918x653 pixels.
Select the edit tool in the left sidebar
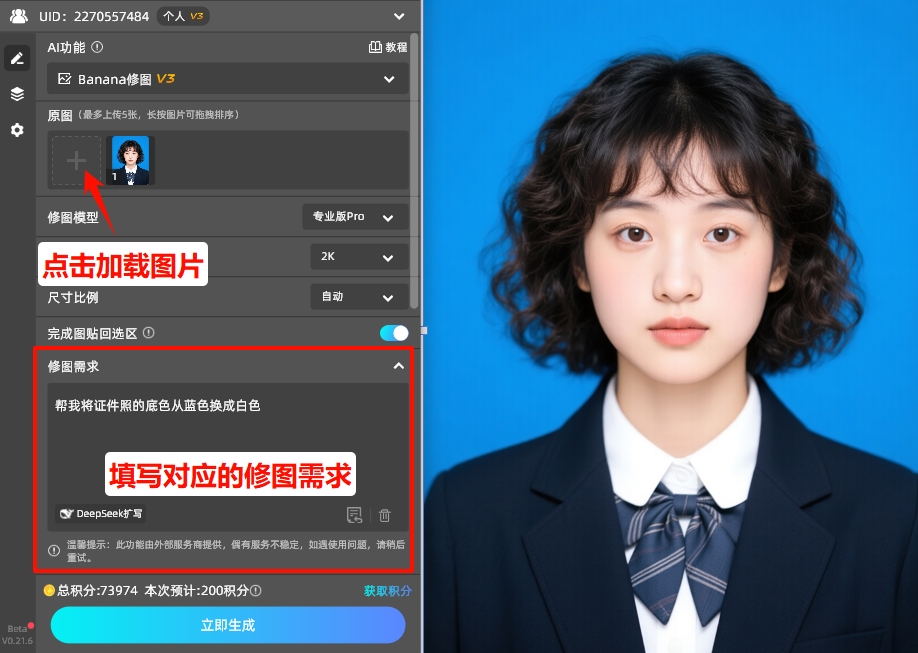[x=16, y=57]
